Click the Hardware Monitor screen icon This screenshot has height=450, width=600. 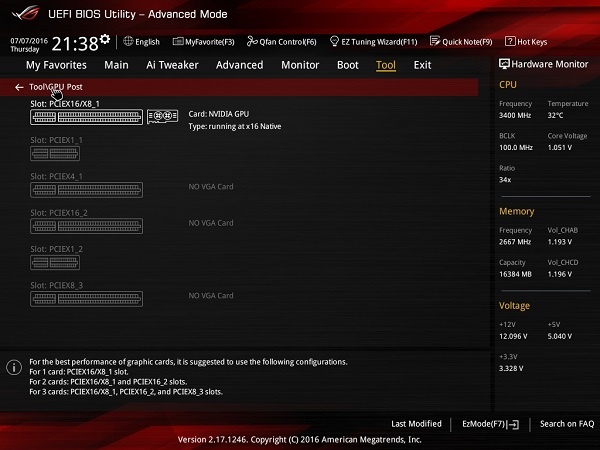click(504, 64)
